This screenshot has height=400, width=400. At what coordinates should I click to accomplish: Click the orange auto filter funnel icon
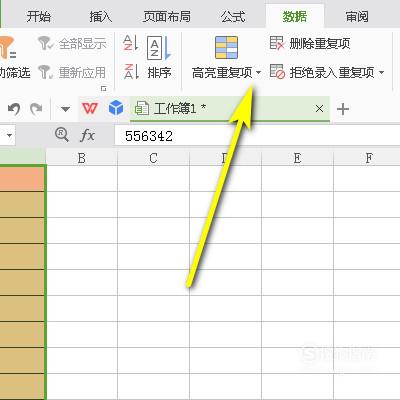click(7, 47)
